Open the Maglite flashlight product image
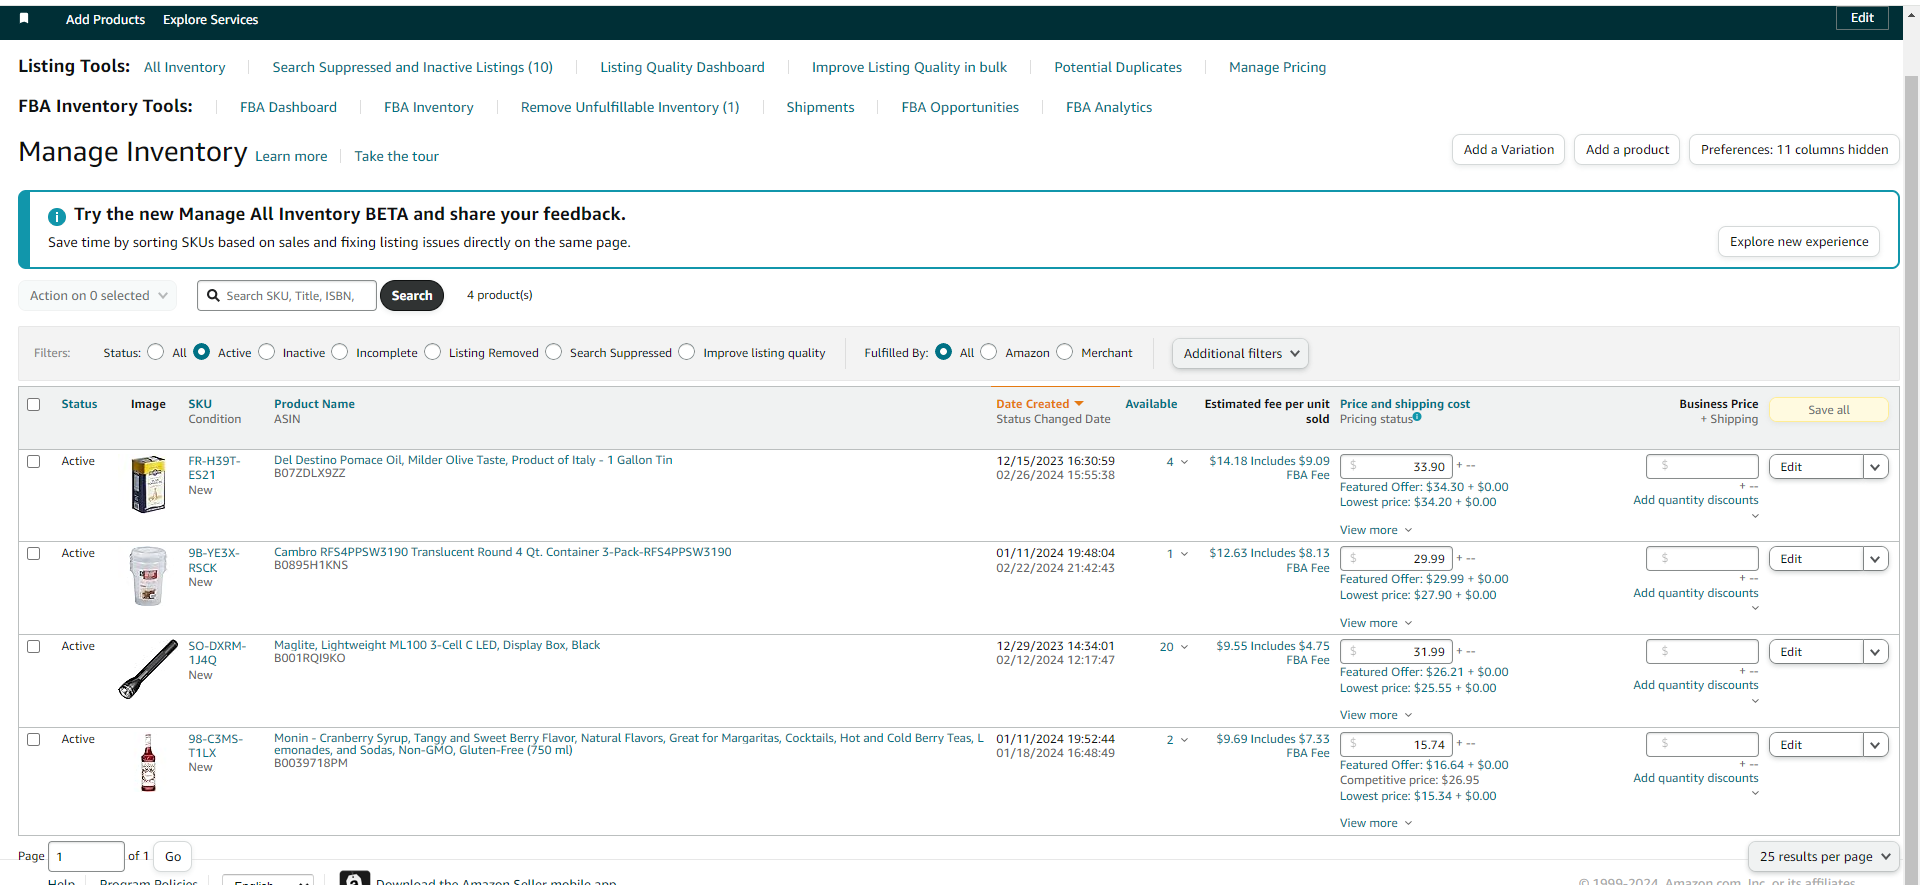Viewport: 1920px width, 885px height. 148,669
